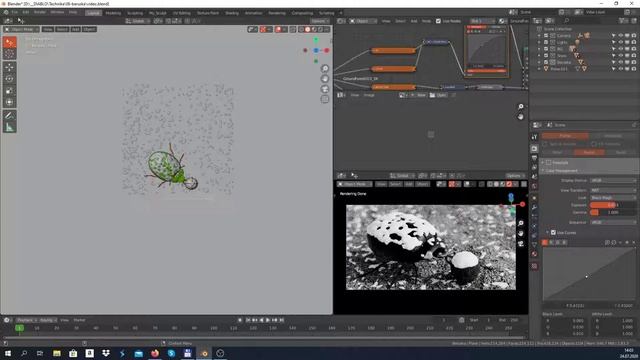Open the Material properties tab
Image resolution: width=640 pixels, height=360 pixels.
click(x=534, y=254)
